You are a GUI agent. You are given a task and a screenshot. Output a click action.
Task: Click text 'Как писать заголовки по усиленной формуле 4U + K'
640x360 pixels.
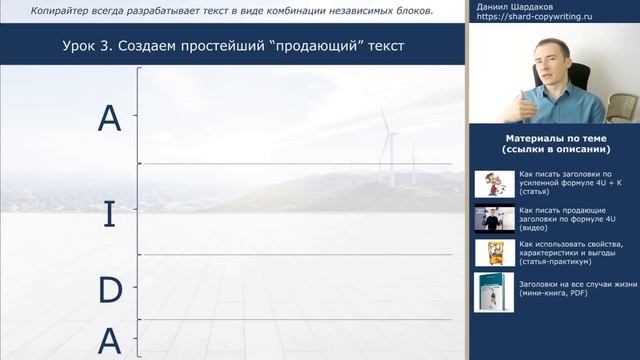point(570,178)
